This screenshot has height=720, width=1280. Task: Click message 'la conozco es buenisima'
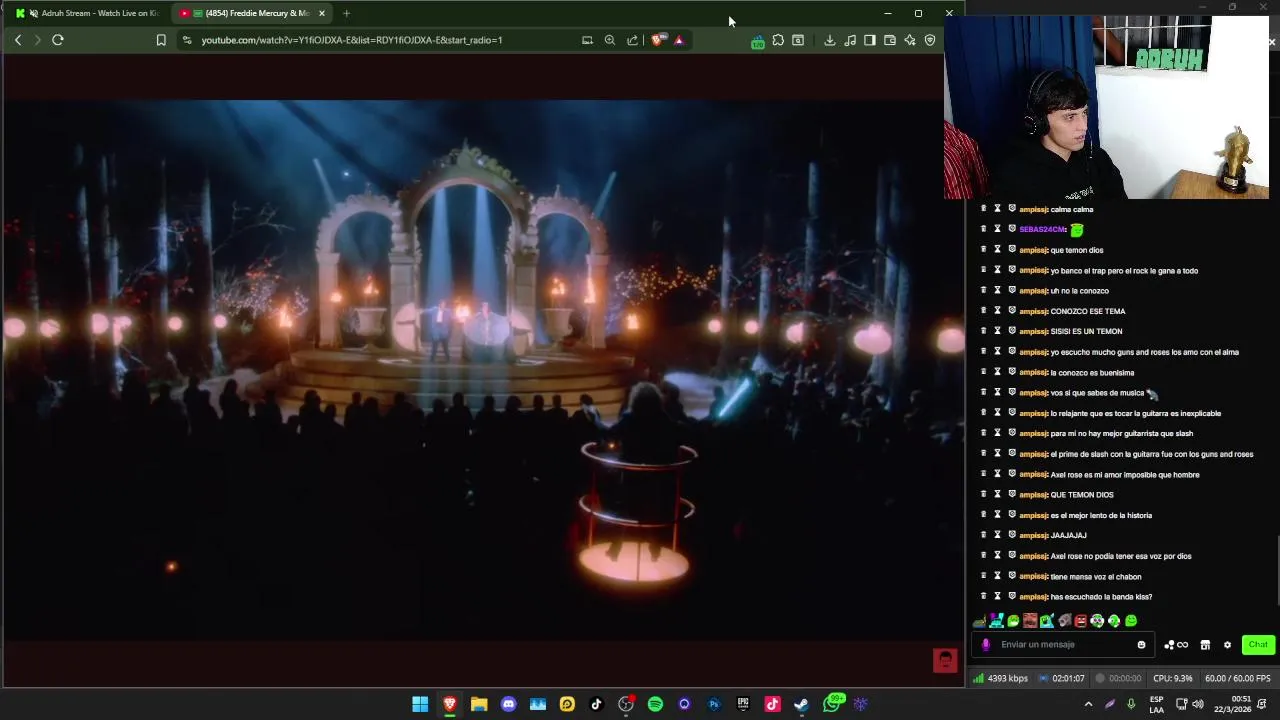pos(1092,373)
